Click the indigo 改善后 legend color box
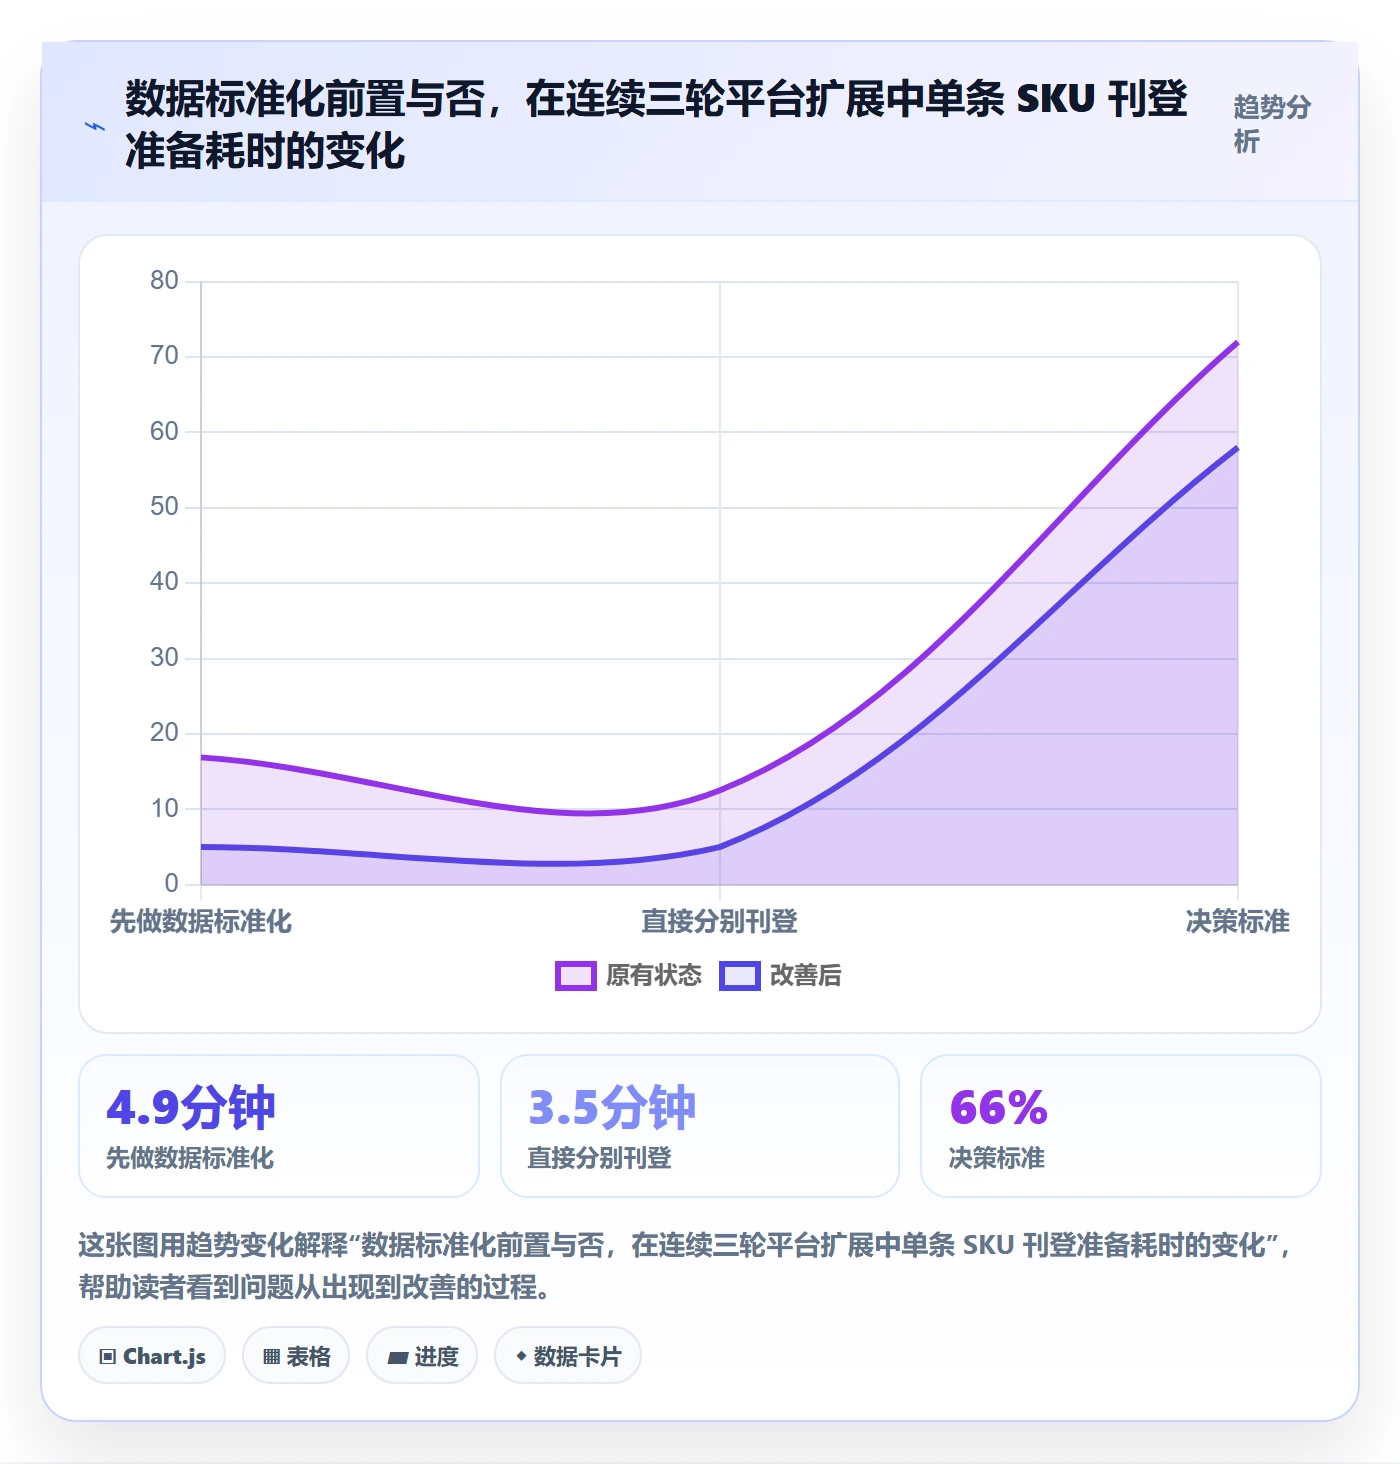This screenshot has height=1464, width=1400. point(740,975)
